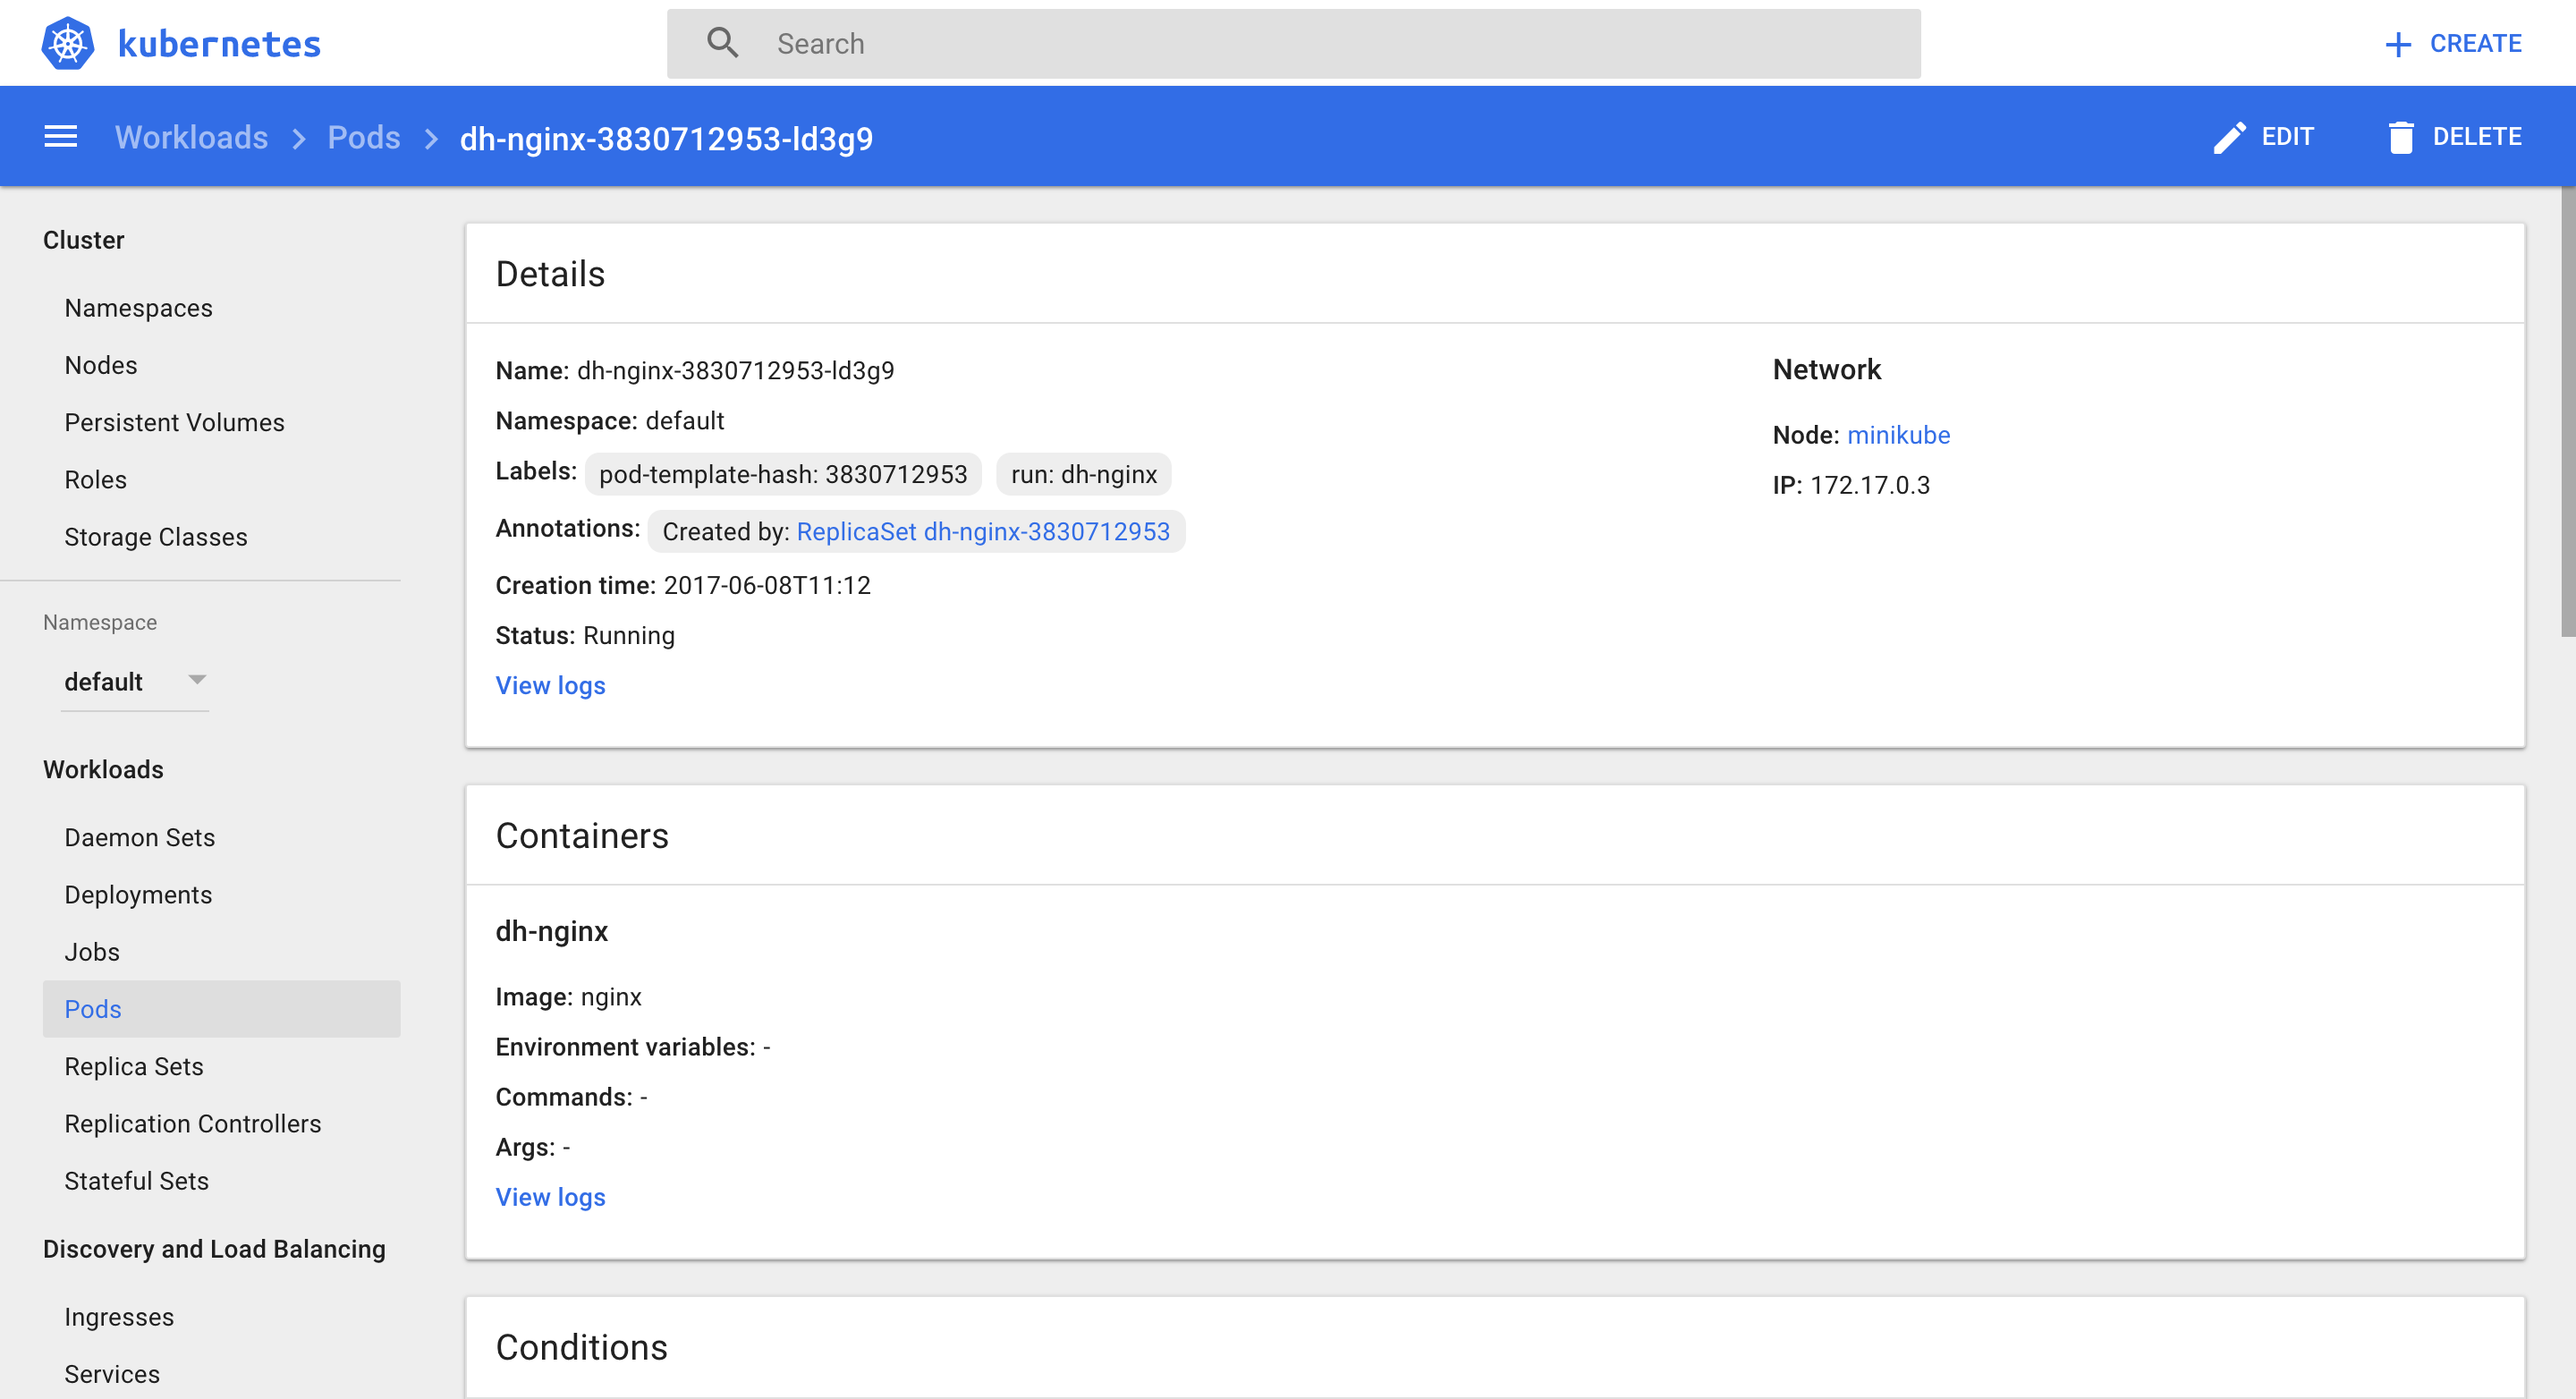This screenshot has width=2576, height=1399.
Task: Go to Pods in the breadcrumb
Action: 364,137
